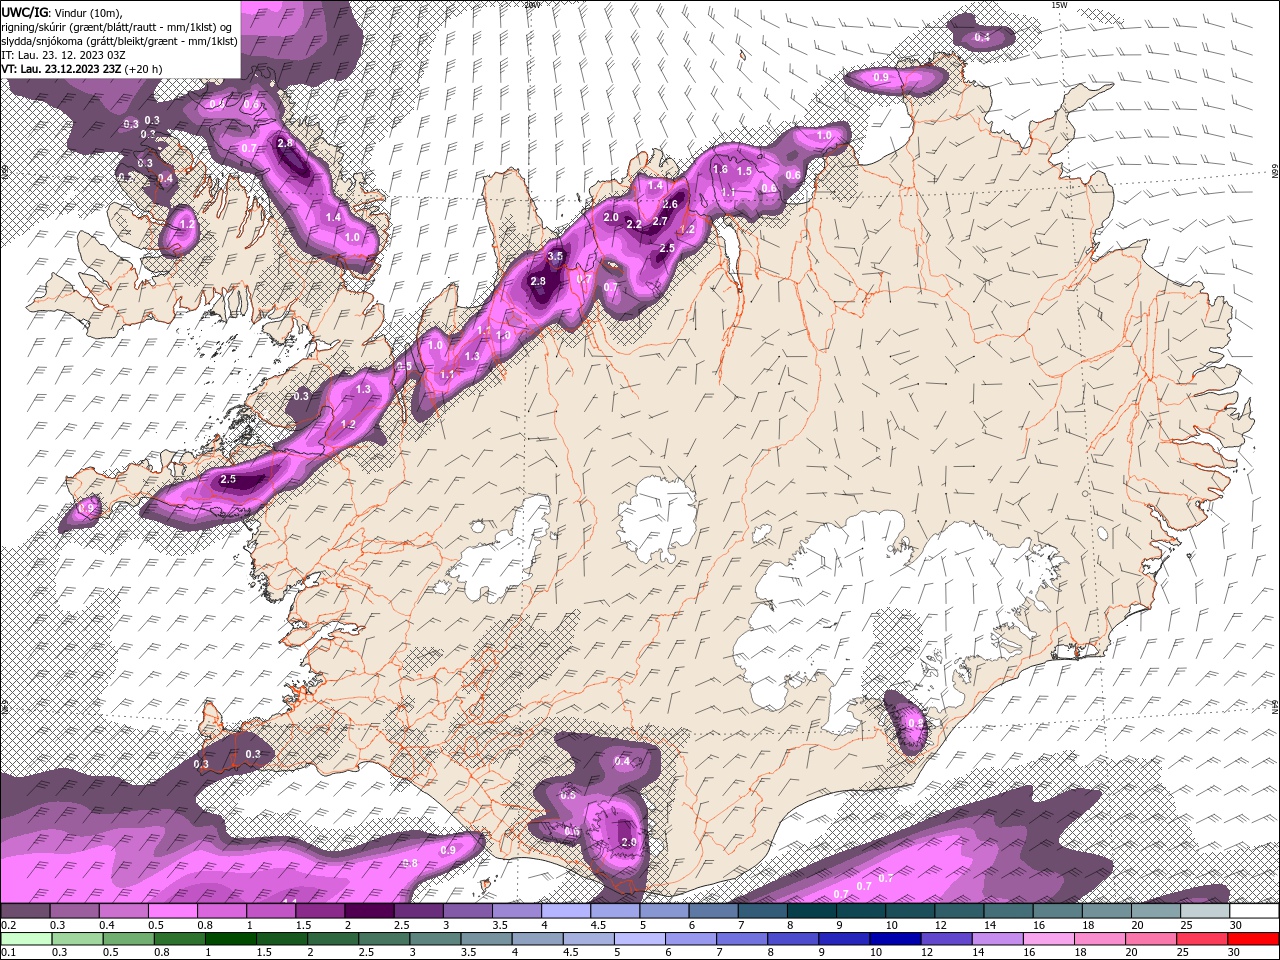Click the 2.6 precipitation value on the map
Image resolution: width=1280 pixels, height=960 pixels.
[670, 205]
